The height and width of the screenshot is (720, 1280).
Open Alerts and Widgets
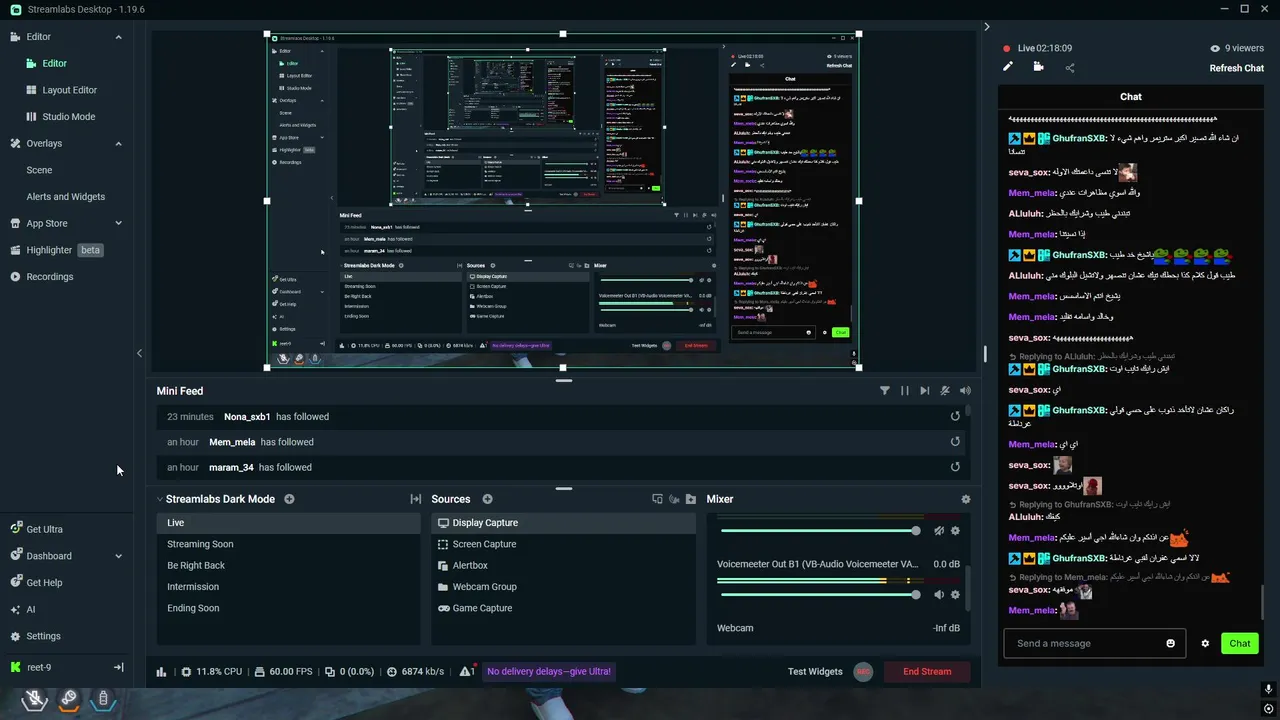[65, 197]
